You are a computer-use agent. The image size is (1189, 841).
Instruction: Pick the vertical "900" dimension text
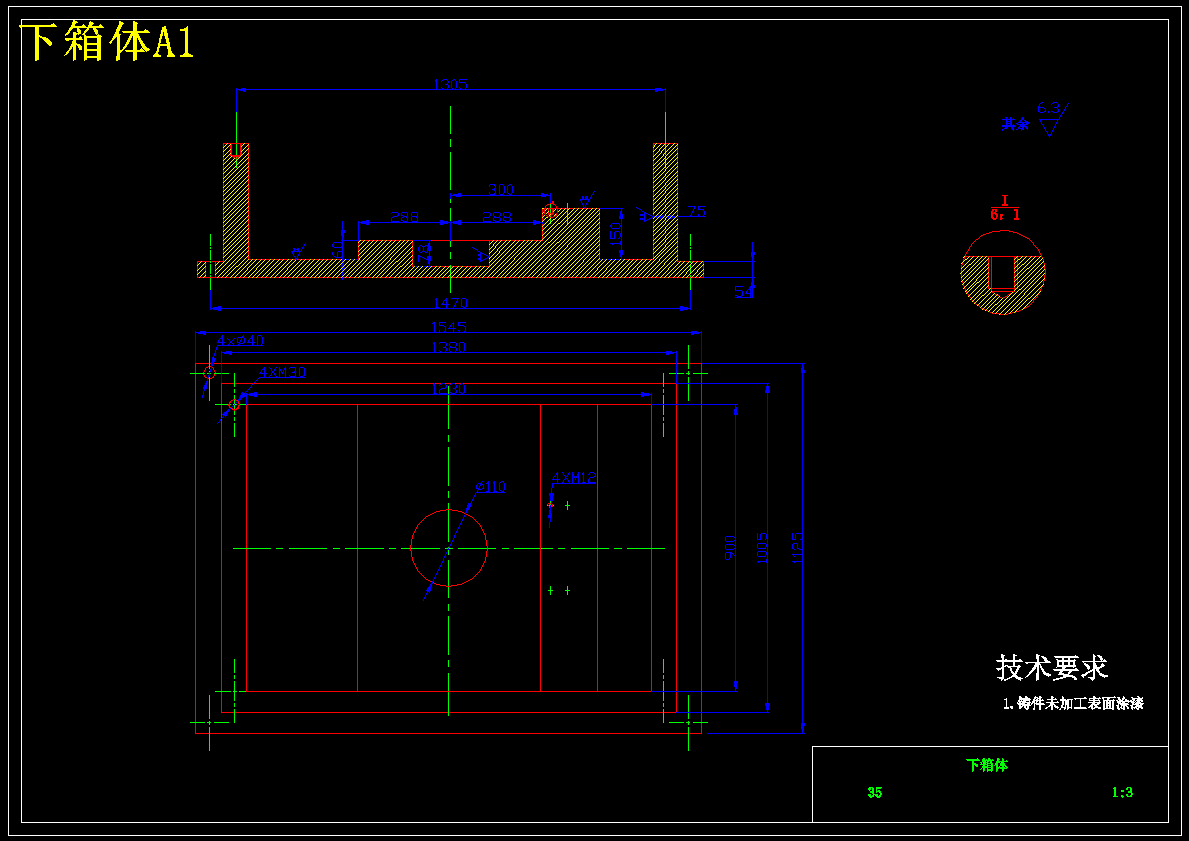tap(731, 547)
